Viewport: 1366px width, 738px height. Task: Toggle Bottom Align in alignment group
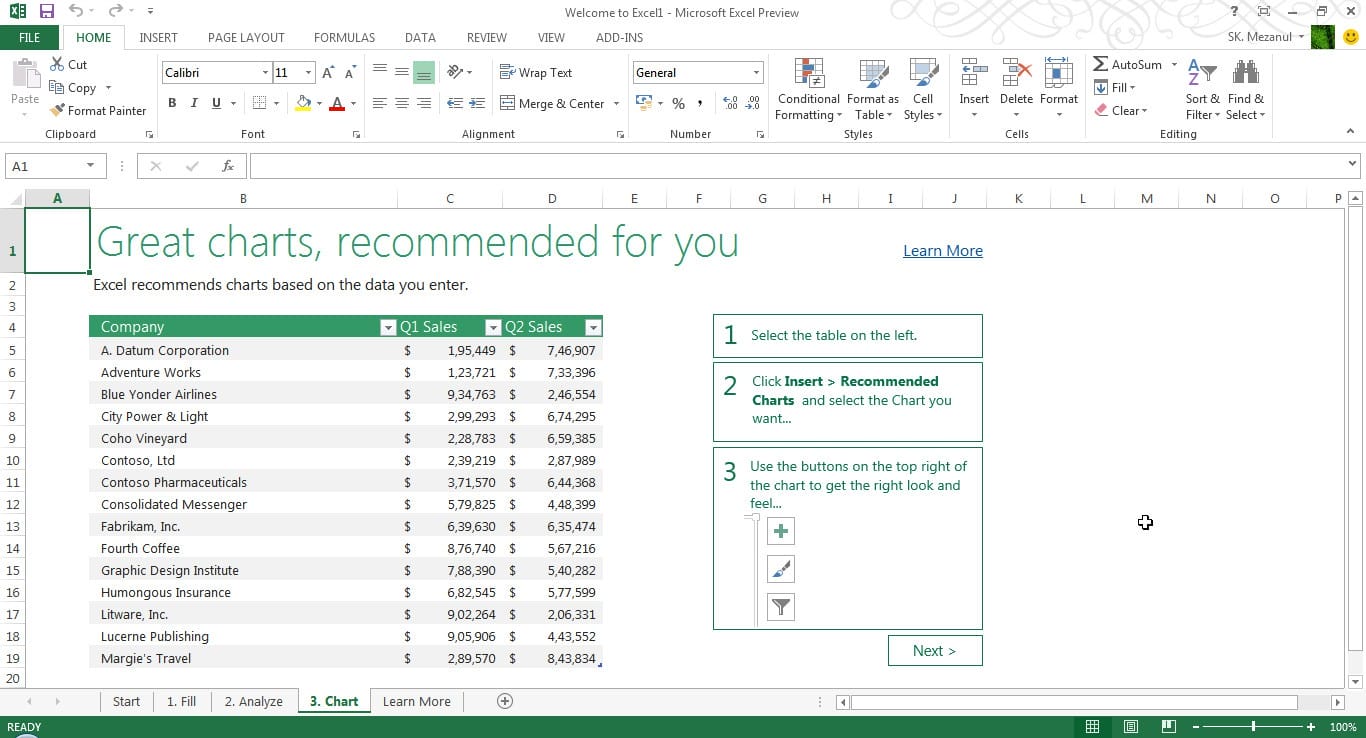[x=424, y=72]
